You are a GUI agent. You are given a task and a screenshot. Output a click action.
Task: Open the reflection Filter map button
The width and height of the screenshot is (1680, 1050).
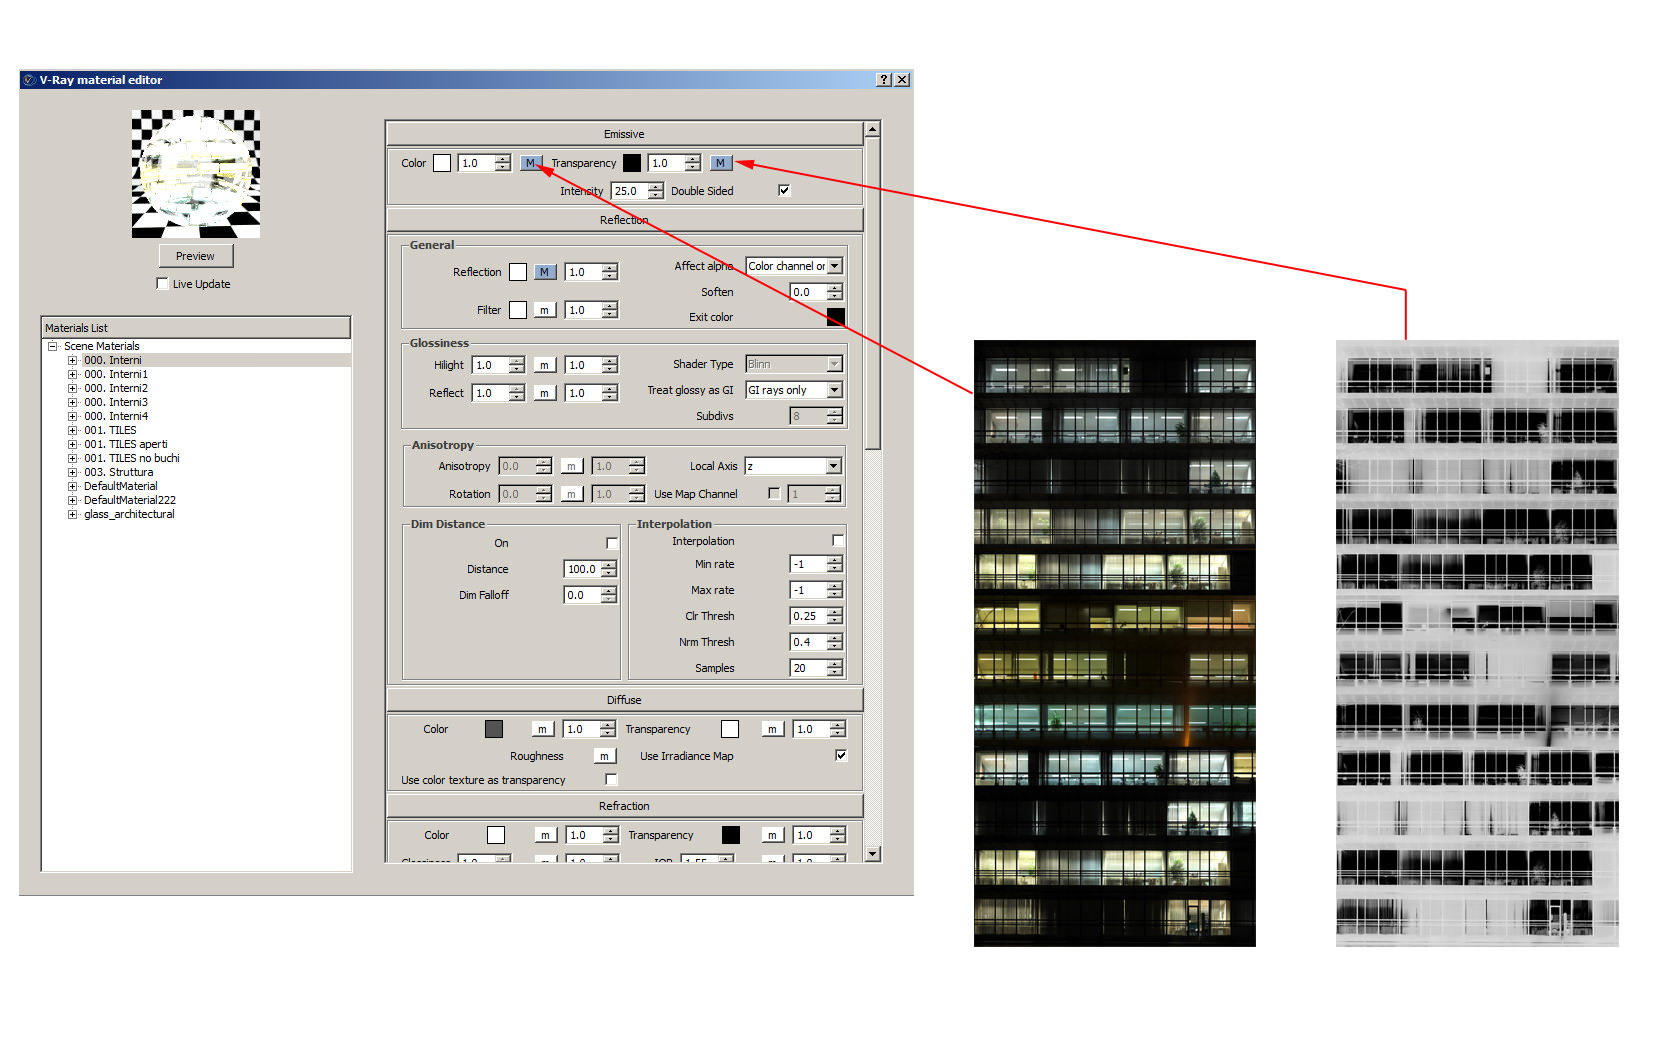click(x=544, y=310)
